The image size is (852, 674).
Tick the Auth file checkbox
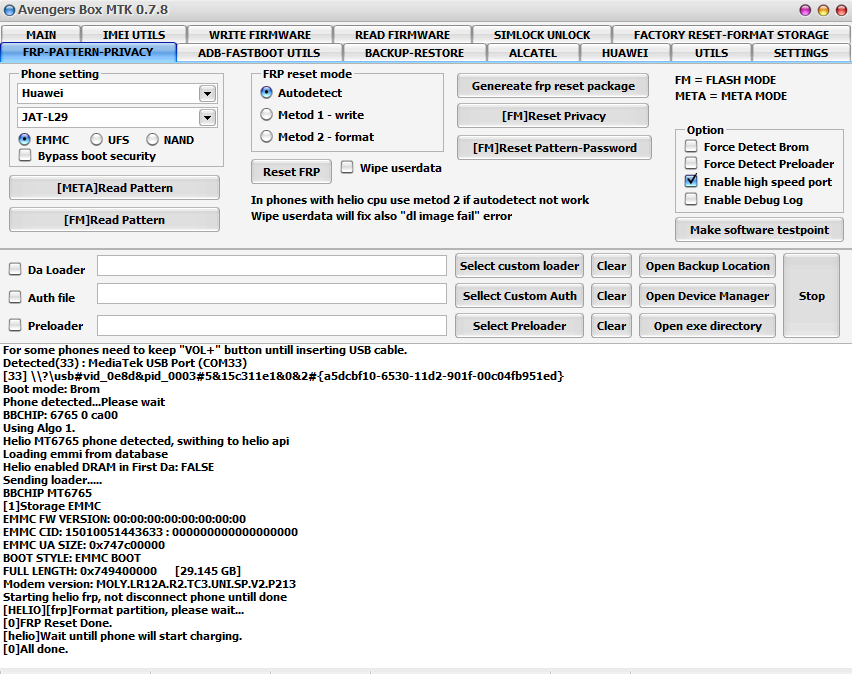(15, 297)
